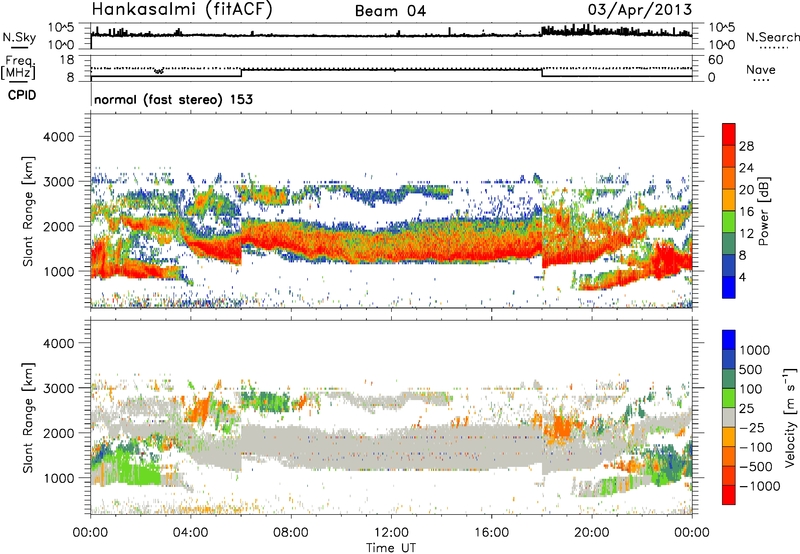Click the 'N.Sky' legend label

coord(19,37)
